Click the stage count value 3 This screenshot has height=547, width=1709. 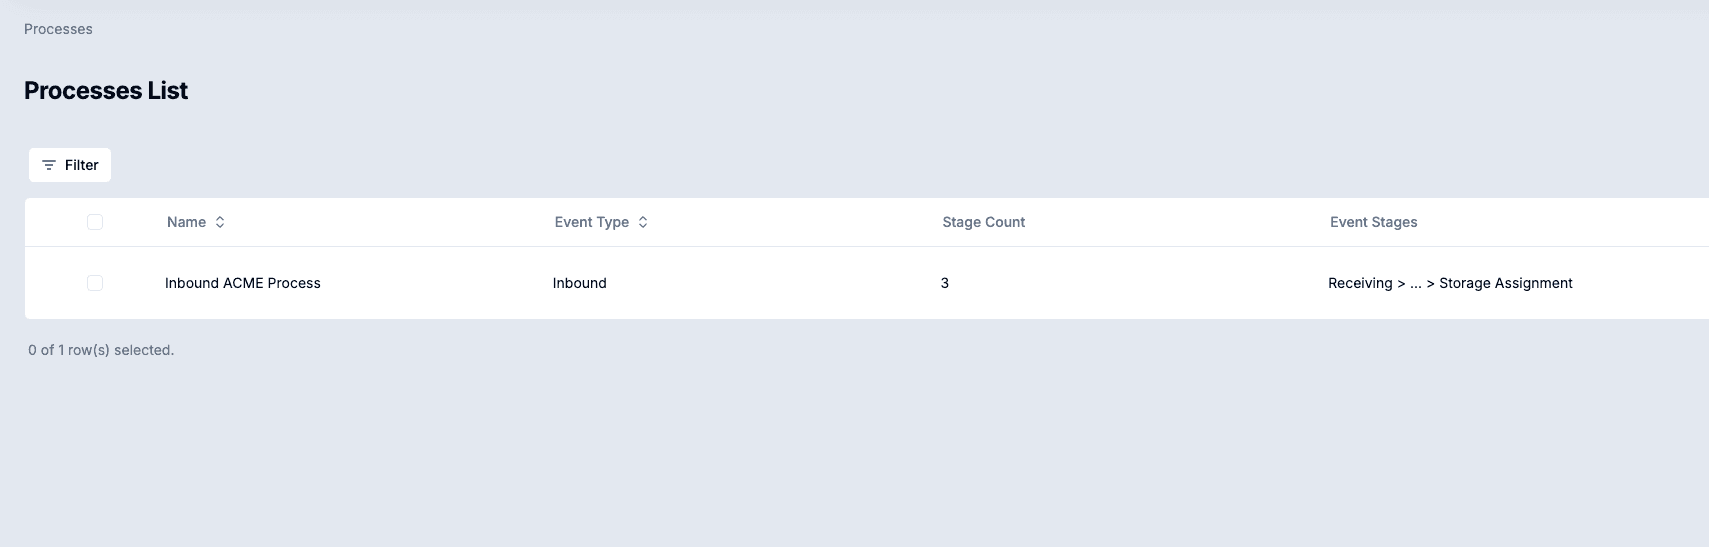(x=945, y=283)
